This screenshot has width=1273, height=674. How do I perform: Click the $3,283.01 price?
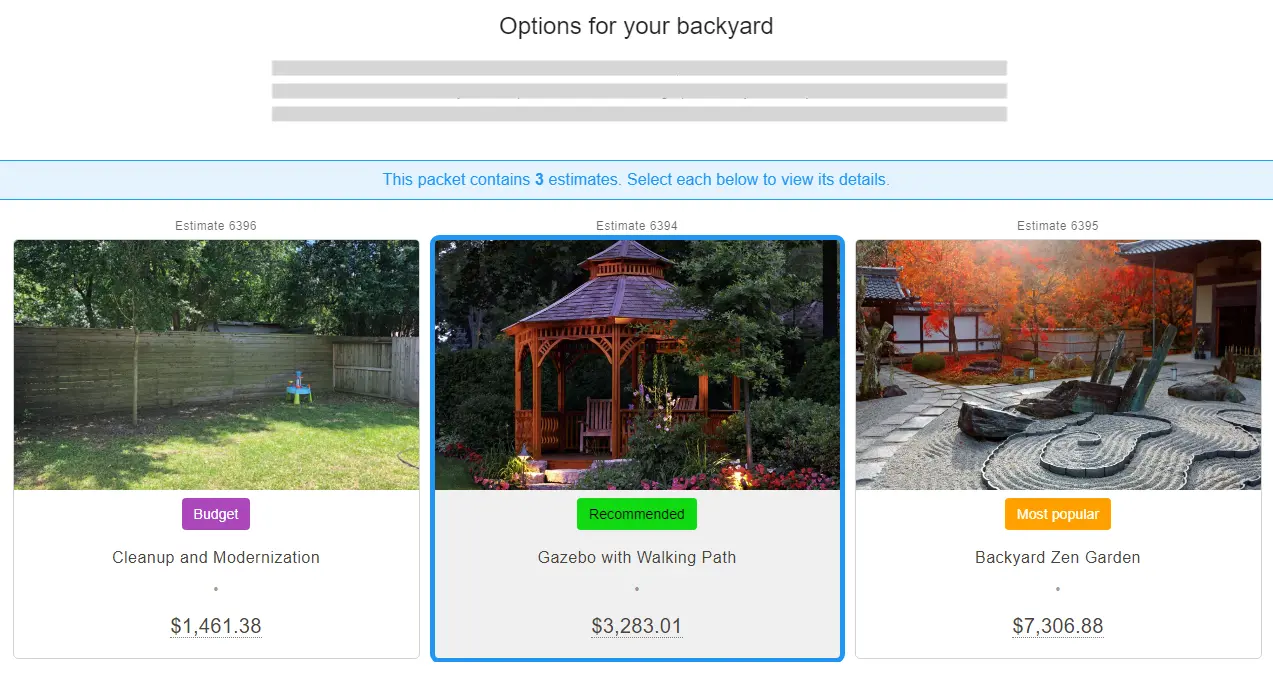637,627
